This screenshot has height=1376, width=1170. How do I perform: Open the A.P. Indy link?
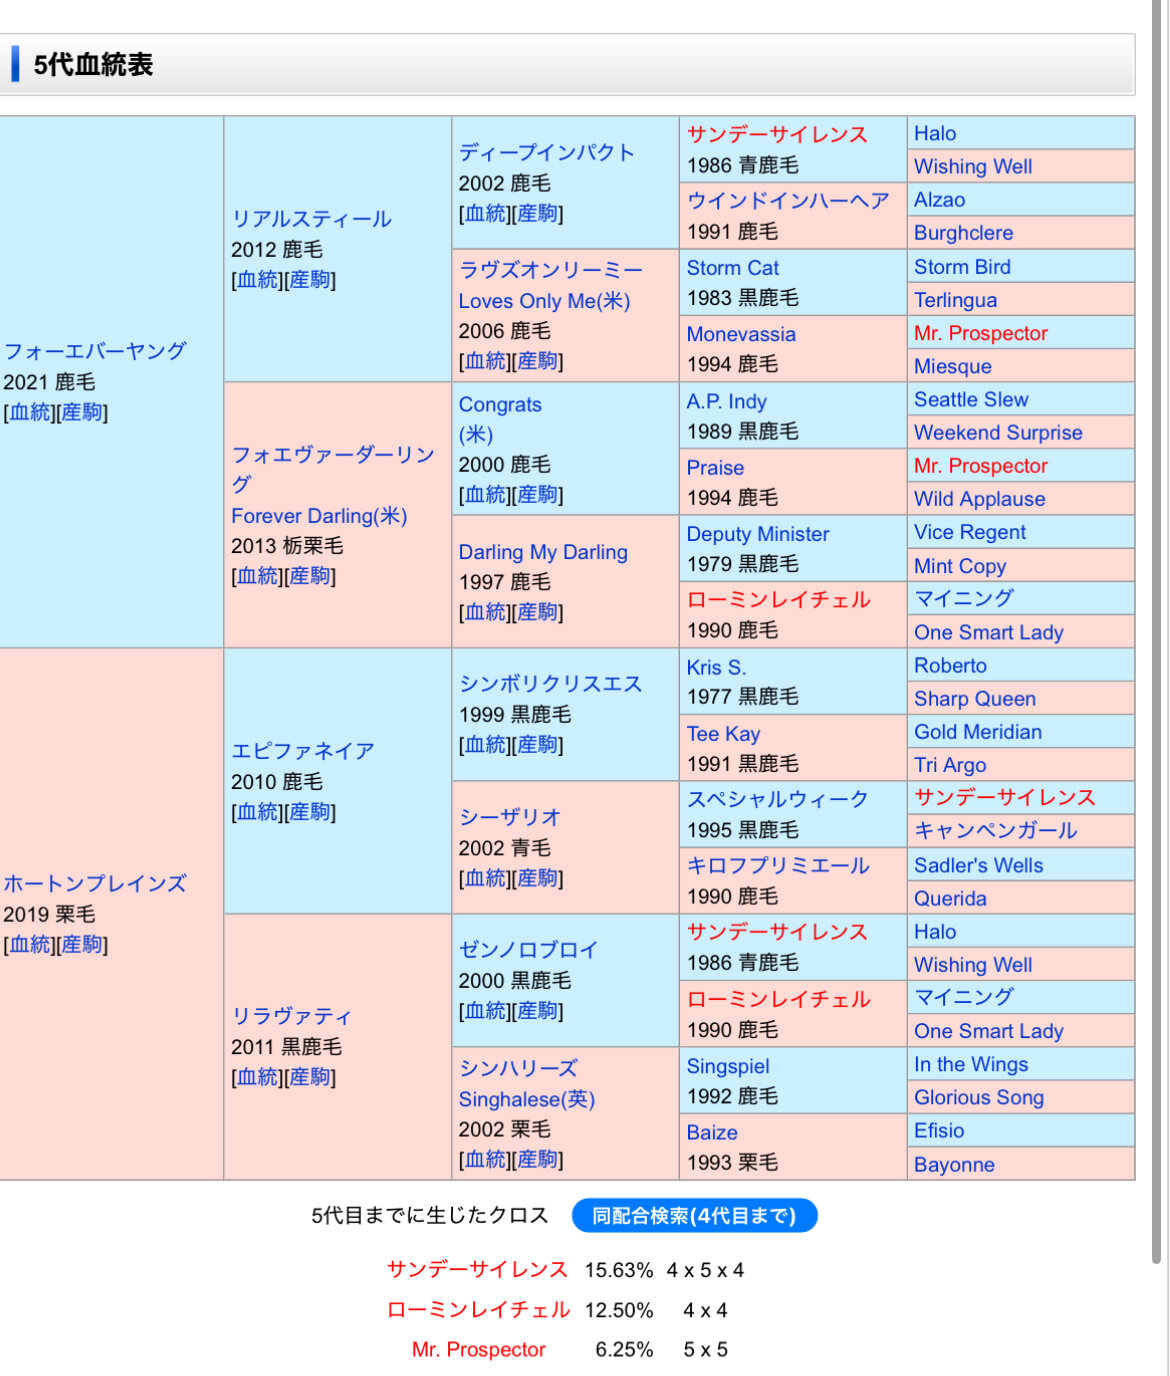727,401
